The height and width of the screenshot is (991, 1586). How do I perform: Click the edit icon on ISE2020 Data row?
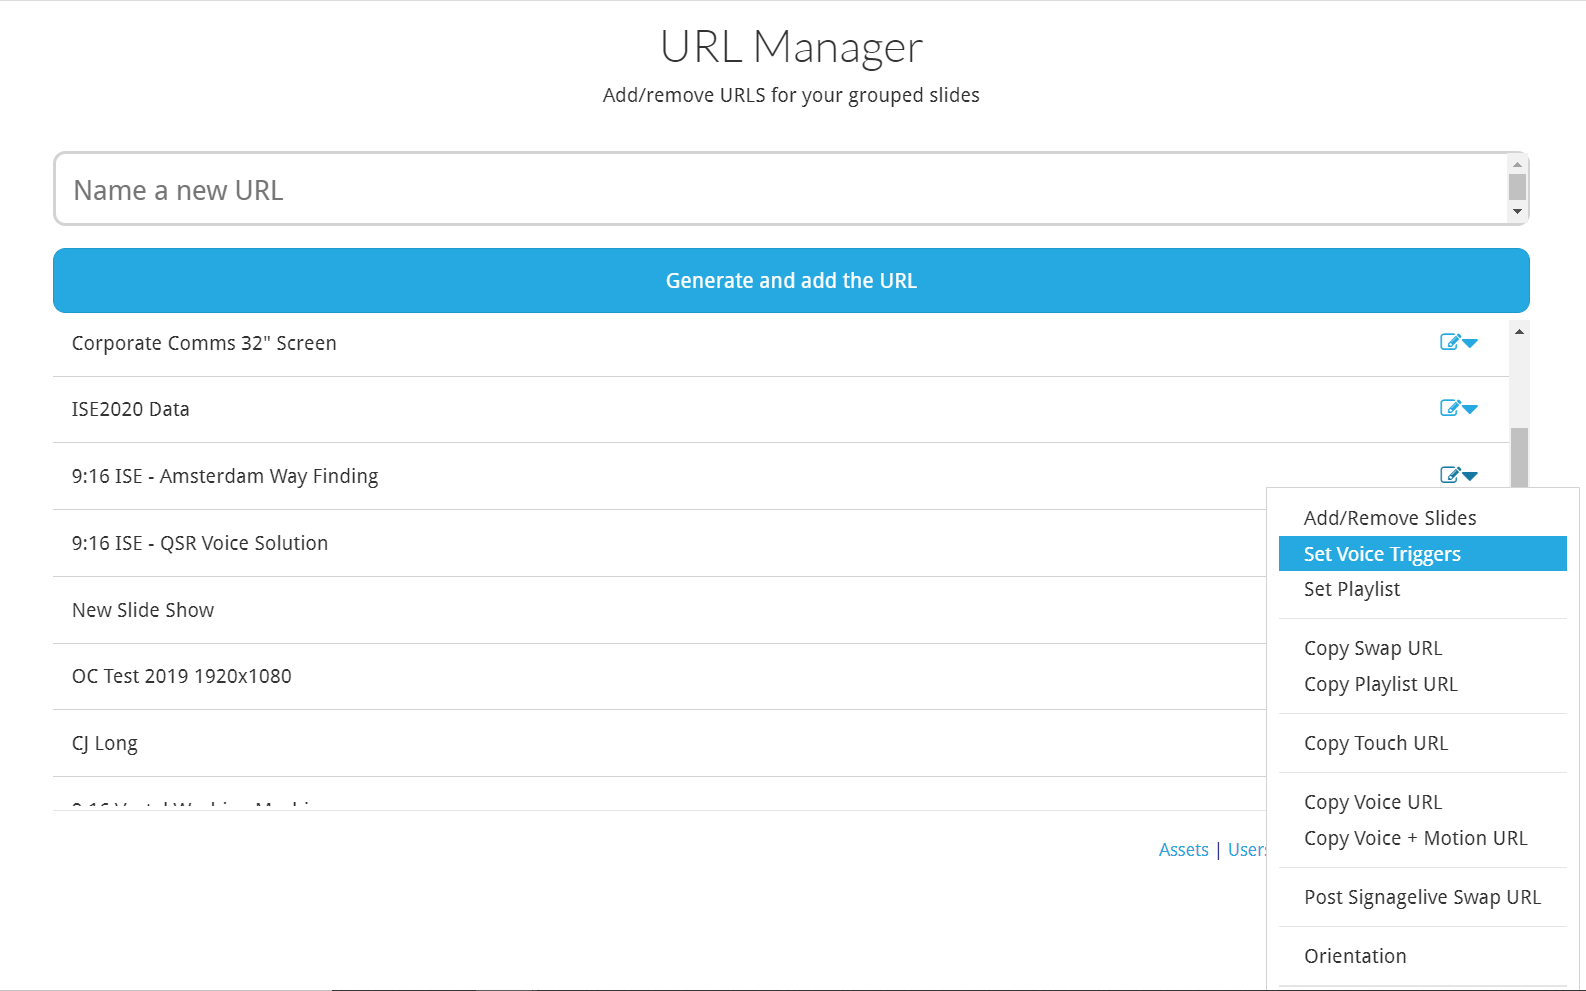(x=1450, y=408)
